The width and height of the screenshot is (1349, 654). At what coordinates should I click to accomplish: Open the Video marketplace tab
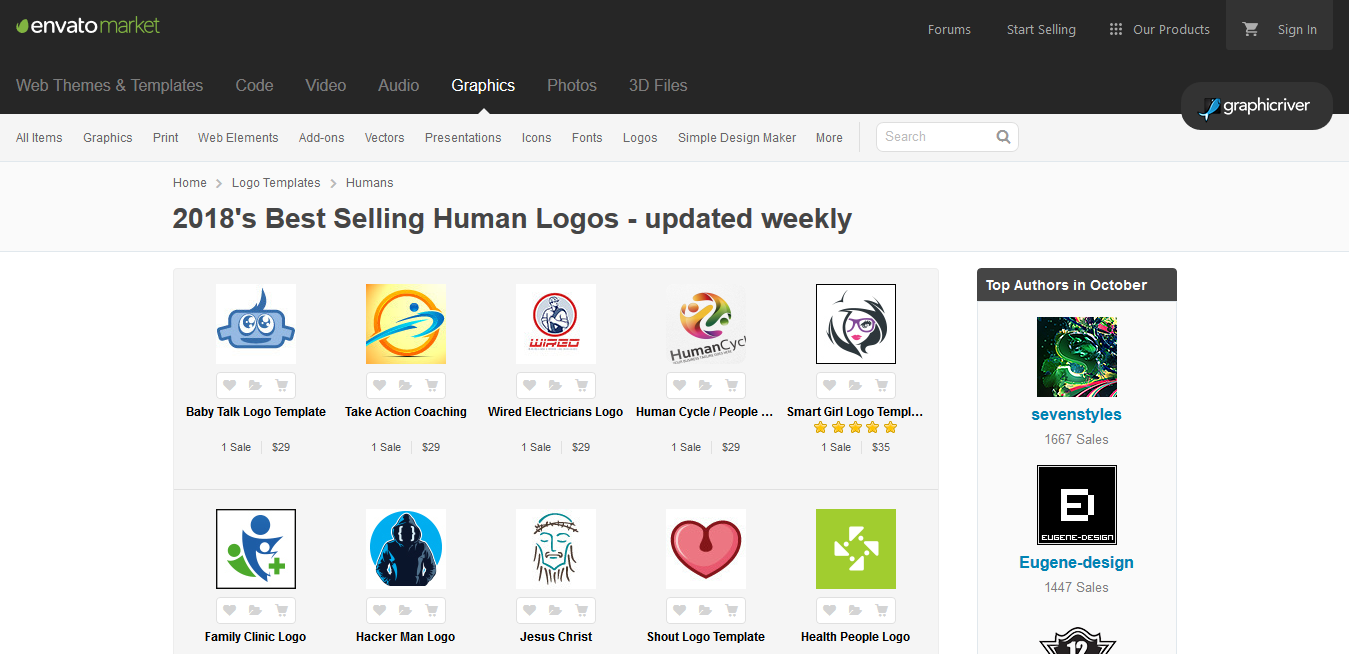click(326, 86)
